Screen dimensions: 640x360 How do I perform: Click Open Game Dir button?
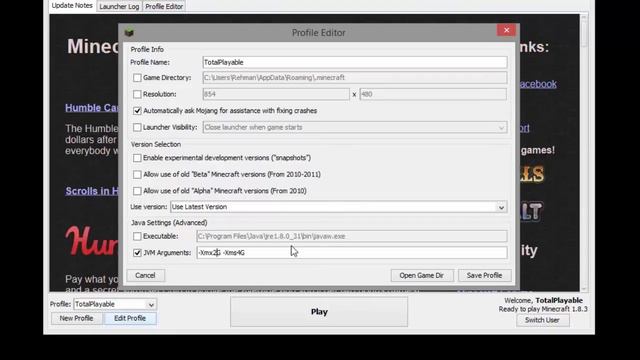(x=422, y=276)
